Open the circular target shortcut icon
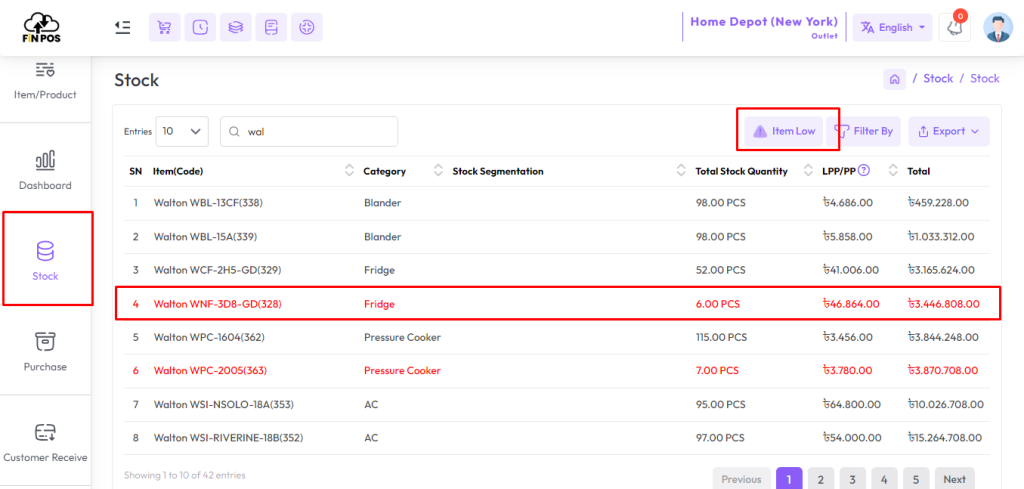Viewport: 1024px width, 489px height. pos(306,27)
